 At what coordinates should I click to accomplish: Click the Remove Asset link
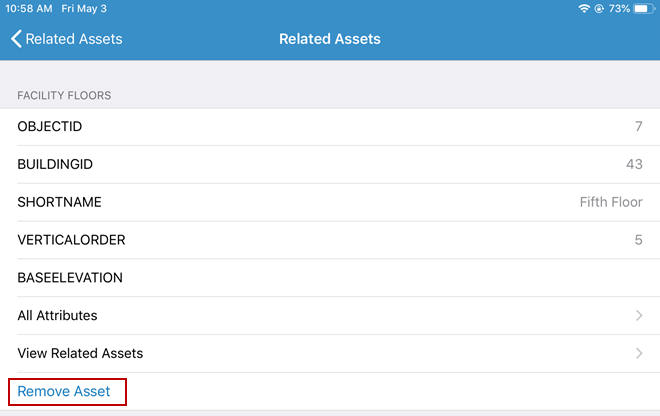tap(64, 391)
